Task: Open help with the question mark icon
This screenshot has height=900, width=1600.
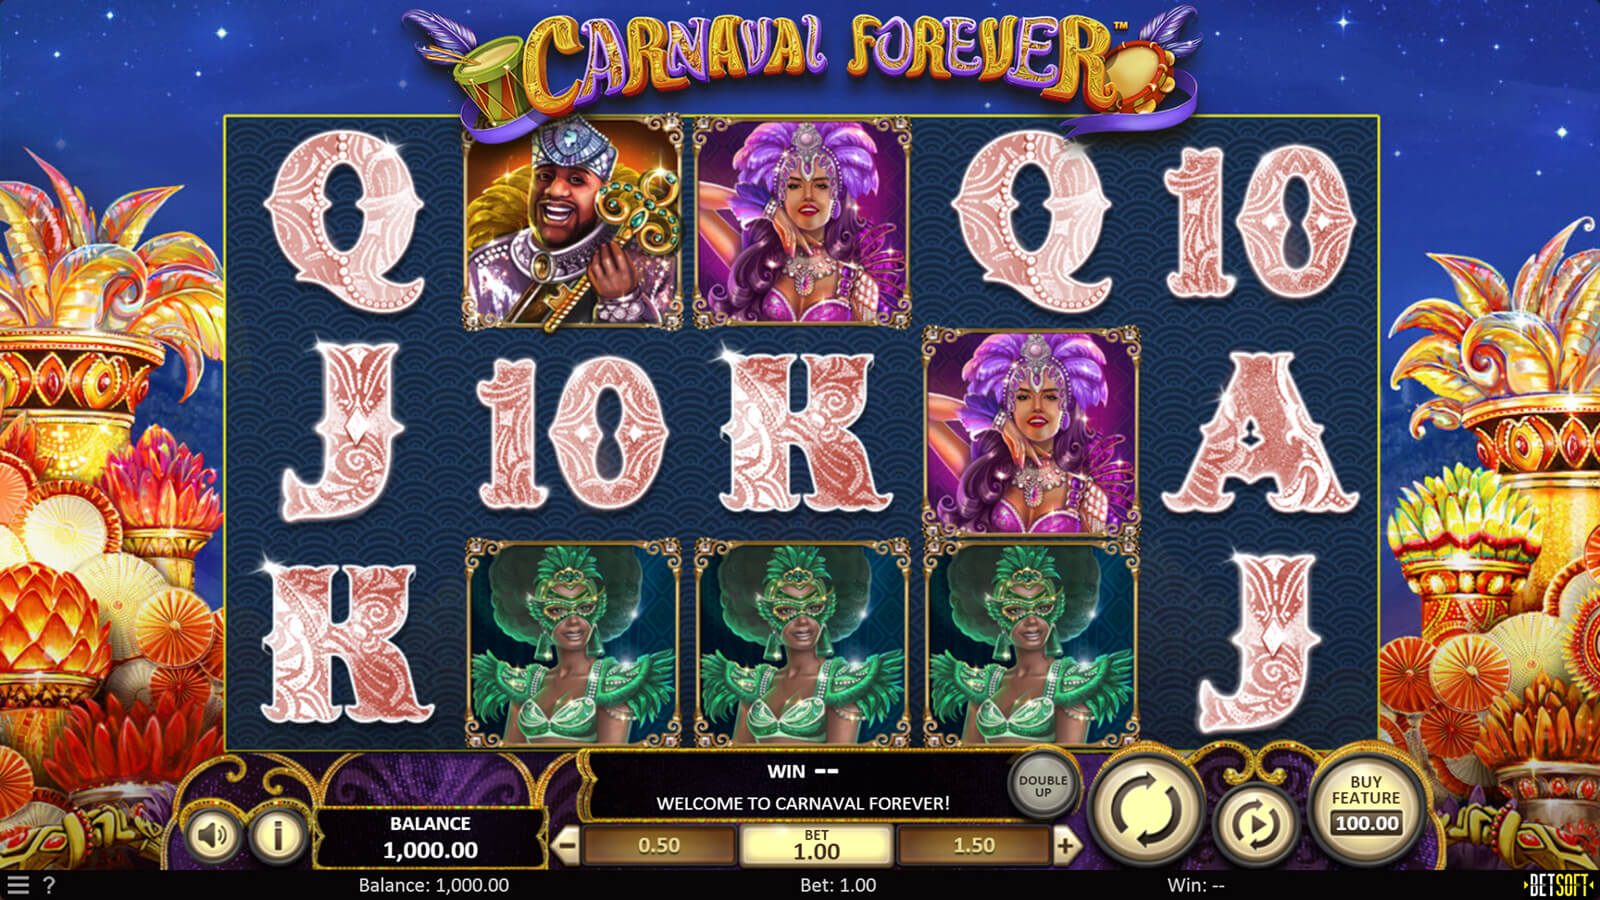Action: 49,885
